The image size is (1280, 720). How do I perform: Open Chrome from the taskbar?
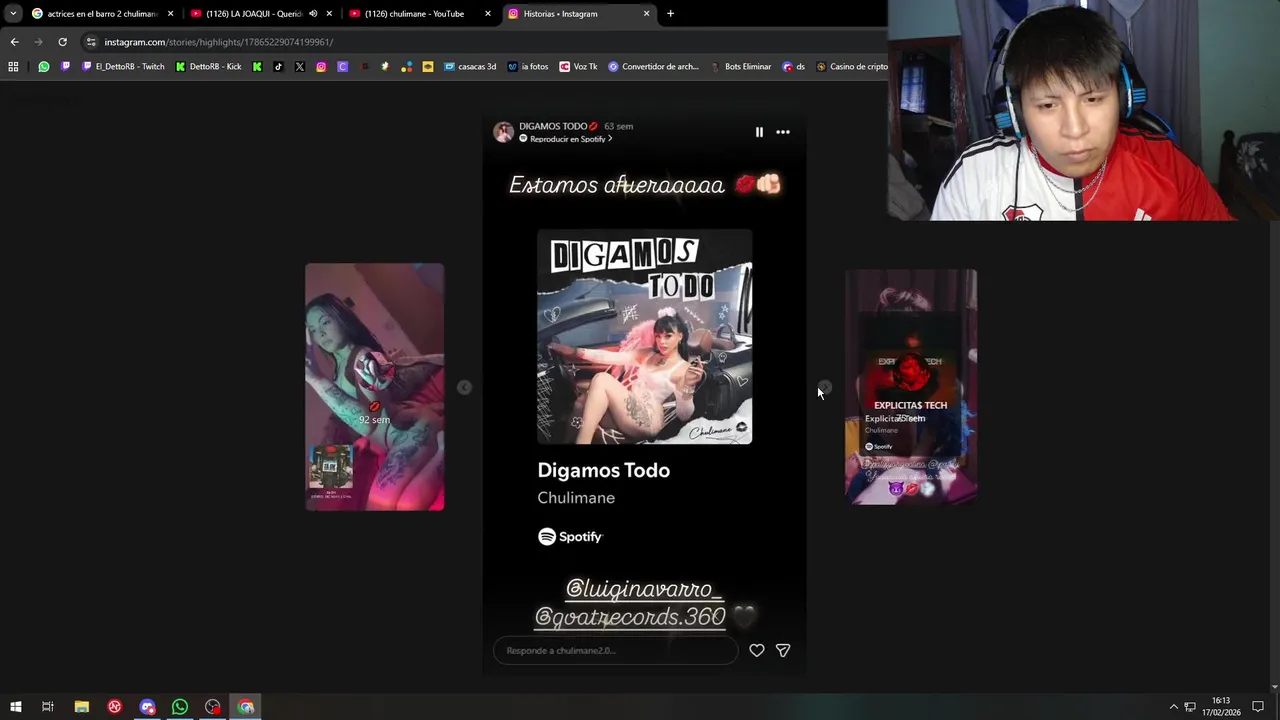(246, 707)
